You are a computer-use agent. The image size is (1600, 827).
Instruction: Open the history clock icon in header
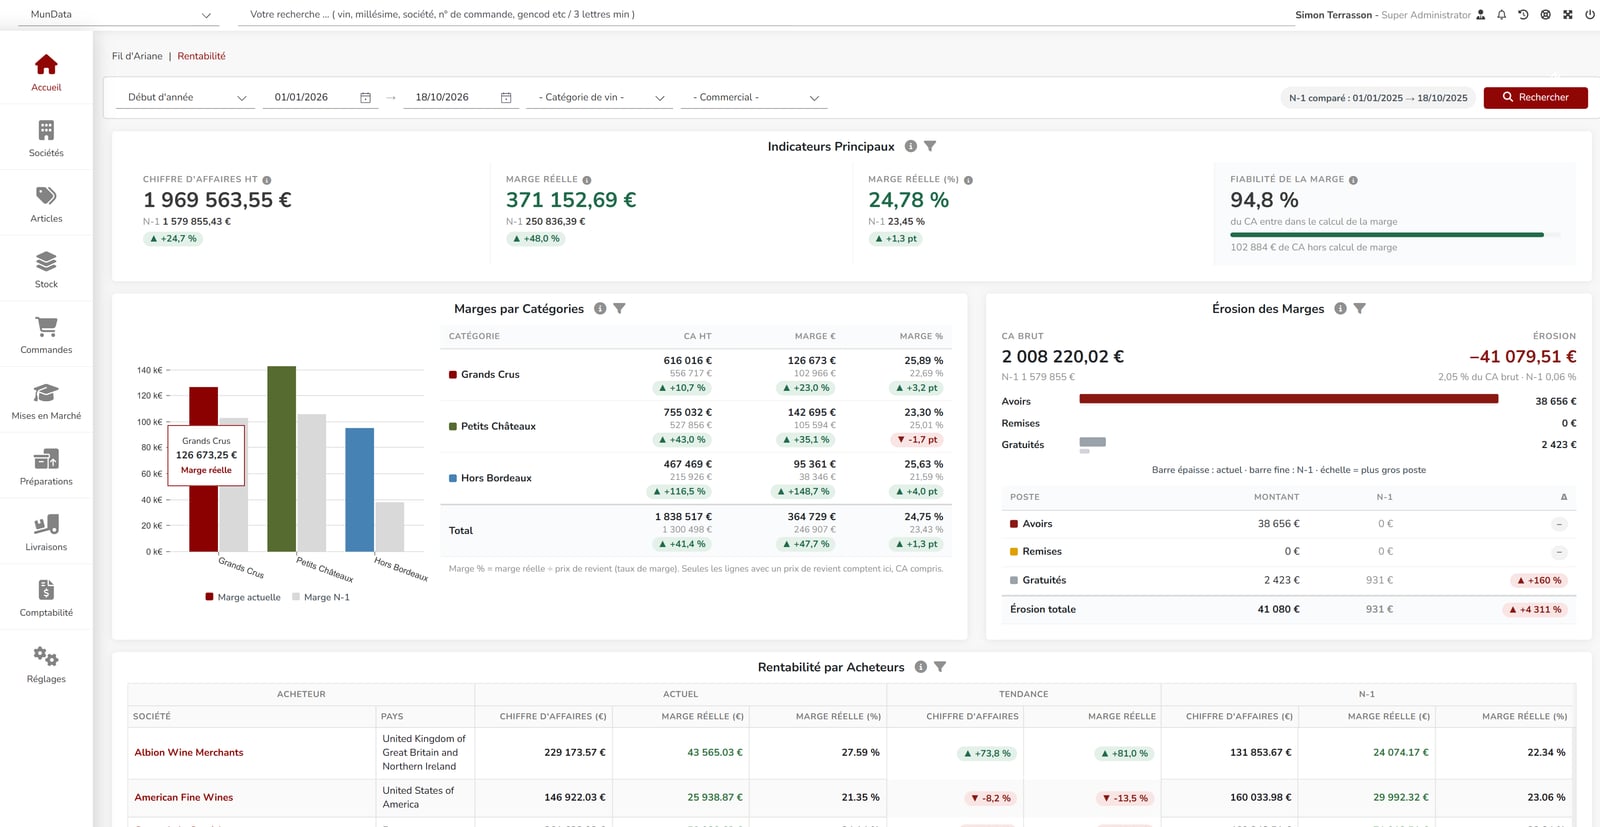coord(1523,15)
